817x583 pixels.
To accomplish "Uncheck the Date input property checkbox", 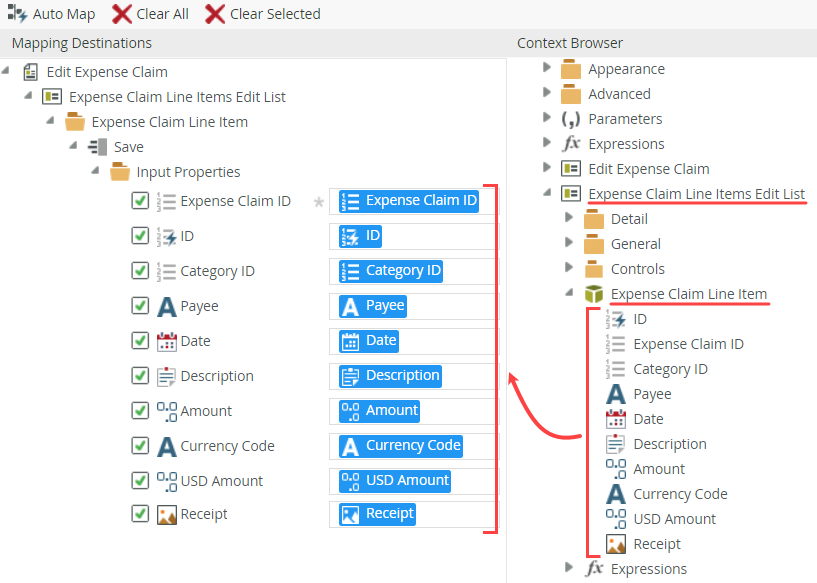I will point(140,340).
